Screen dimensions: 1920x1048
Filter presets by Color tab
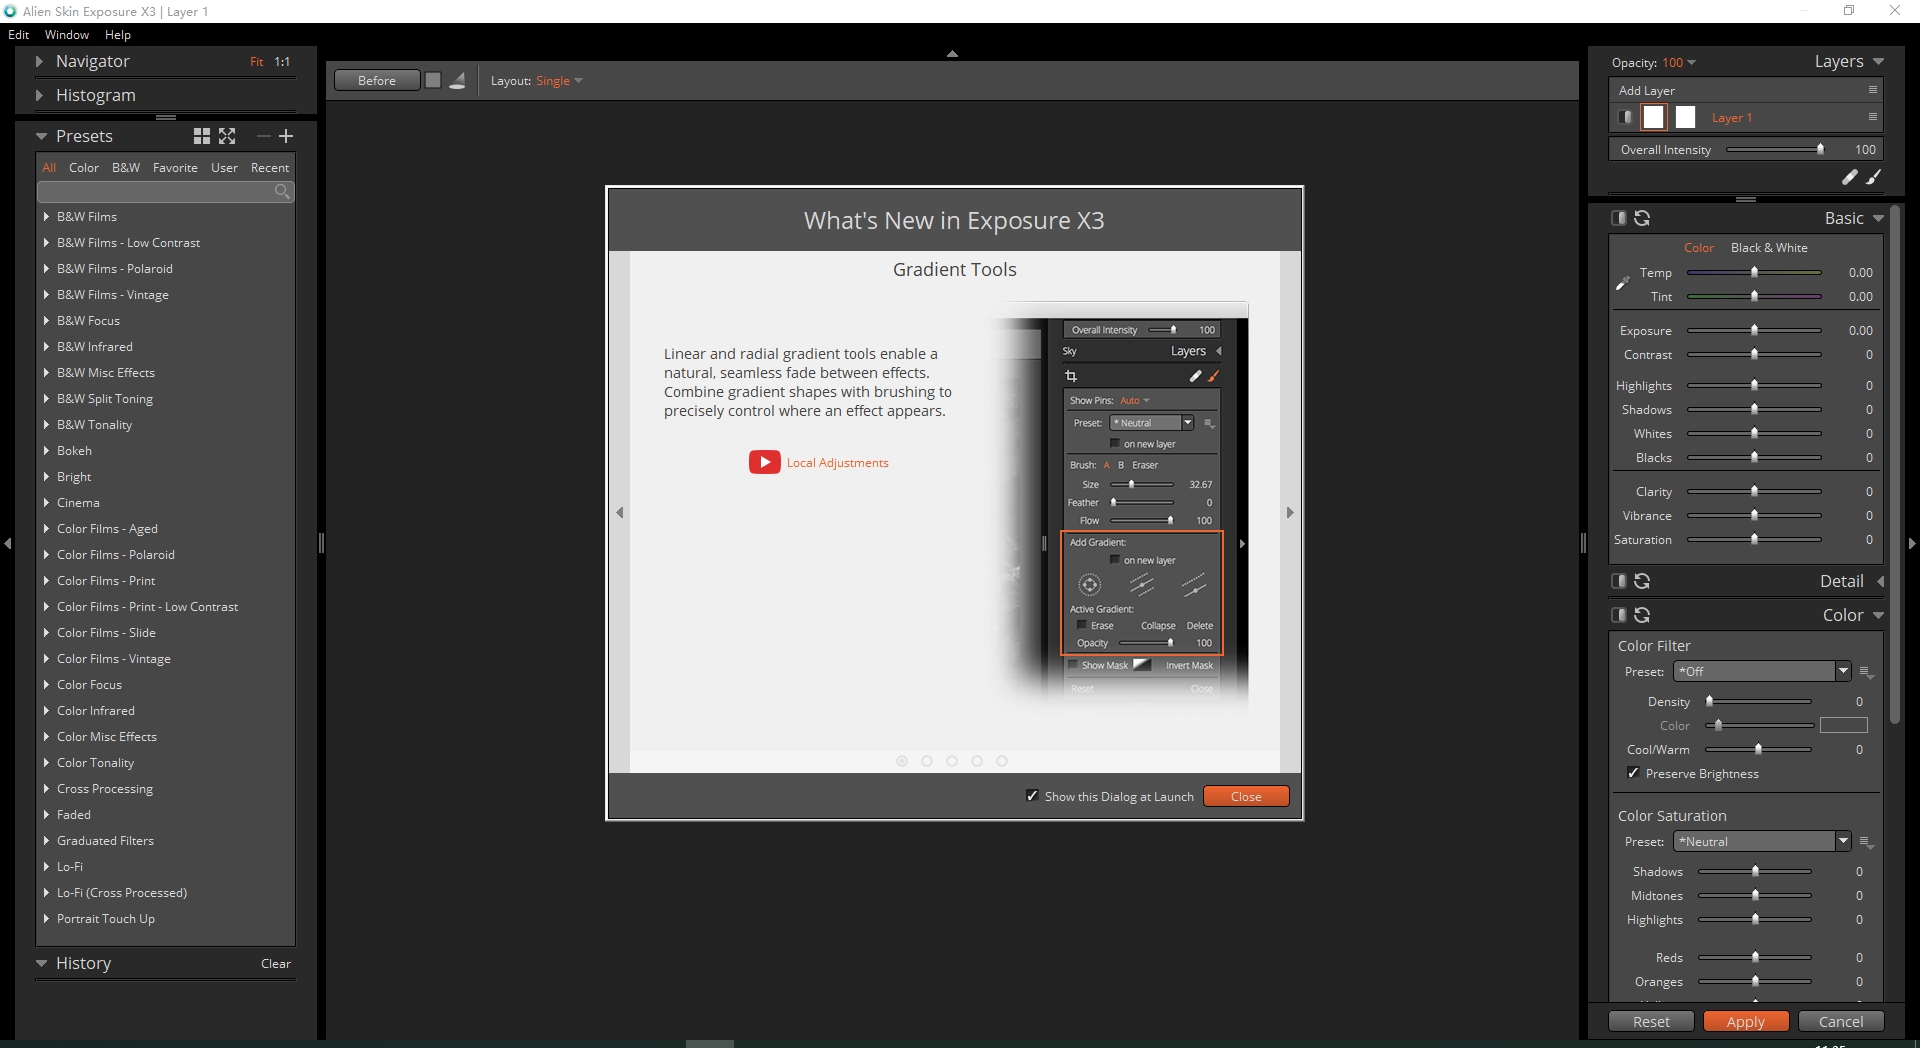point(84,167)
